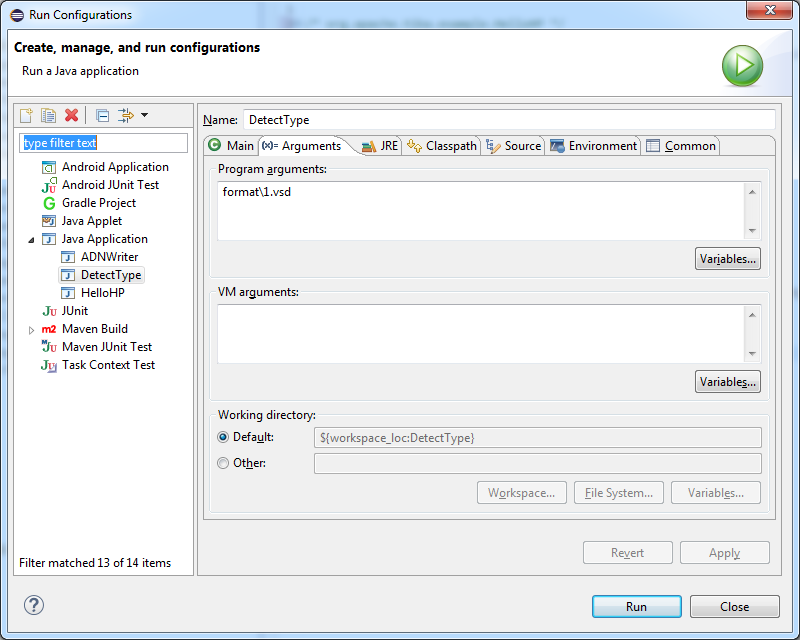Click the Name field containing DetectType

(x=509, y=120)
